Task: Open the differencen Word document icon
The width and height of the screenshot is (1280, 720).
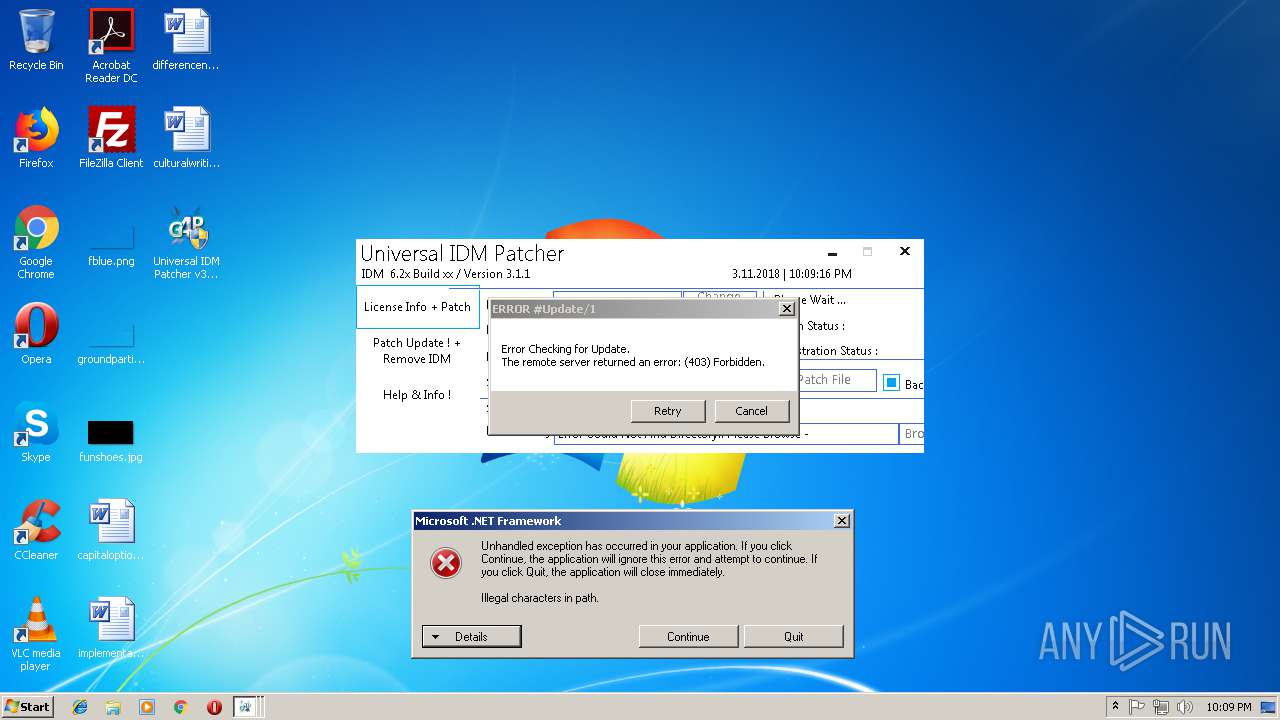Action: (x=186, y=40)
